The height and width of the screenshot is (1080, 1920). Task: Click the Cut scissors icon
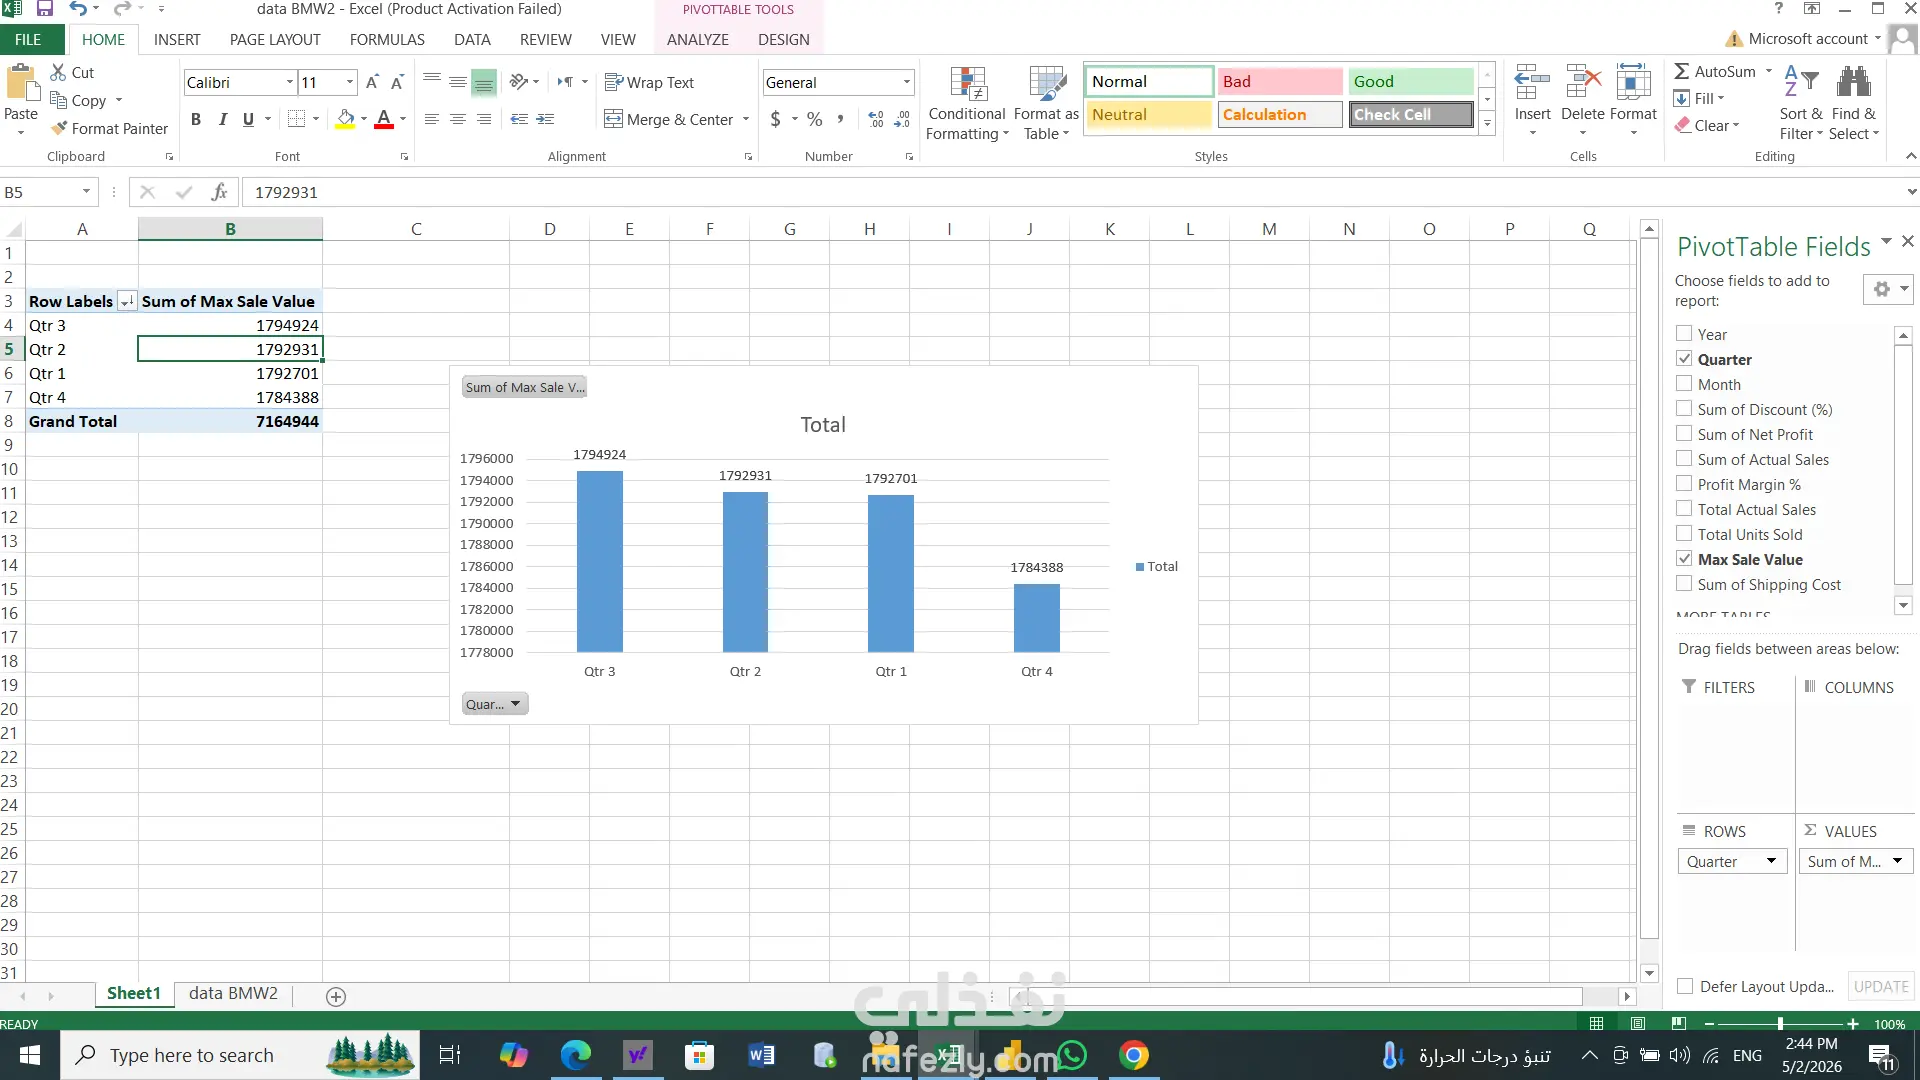(58, 72)
